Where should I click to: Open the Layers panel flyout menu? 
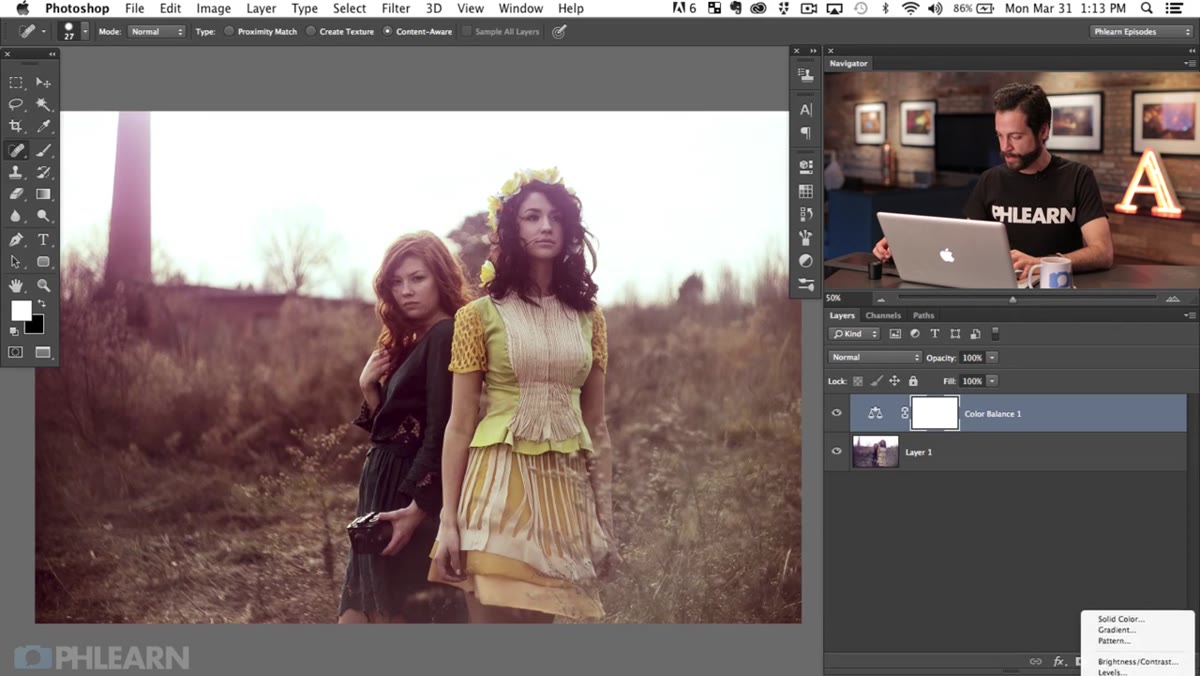point(1189,315)
